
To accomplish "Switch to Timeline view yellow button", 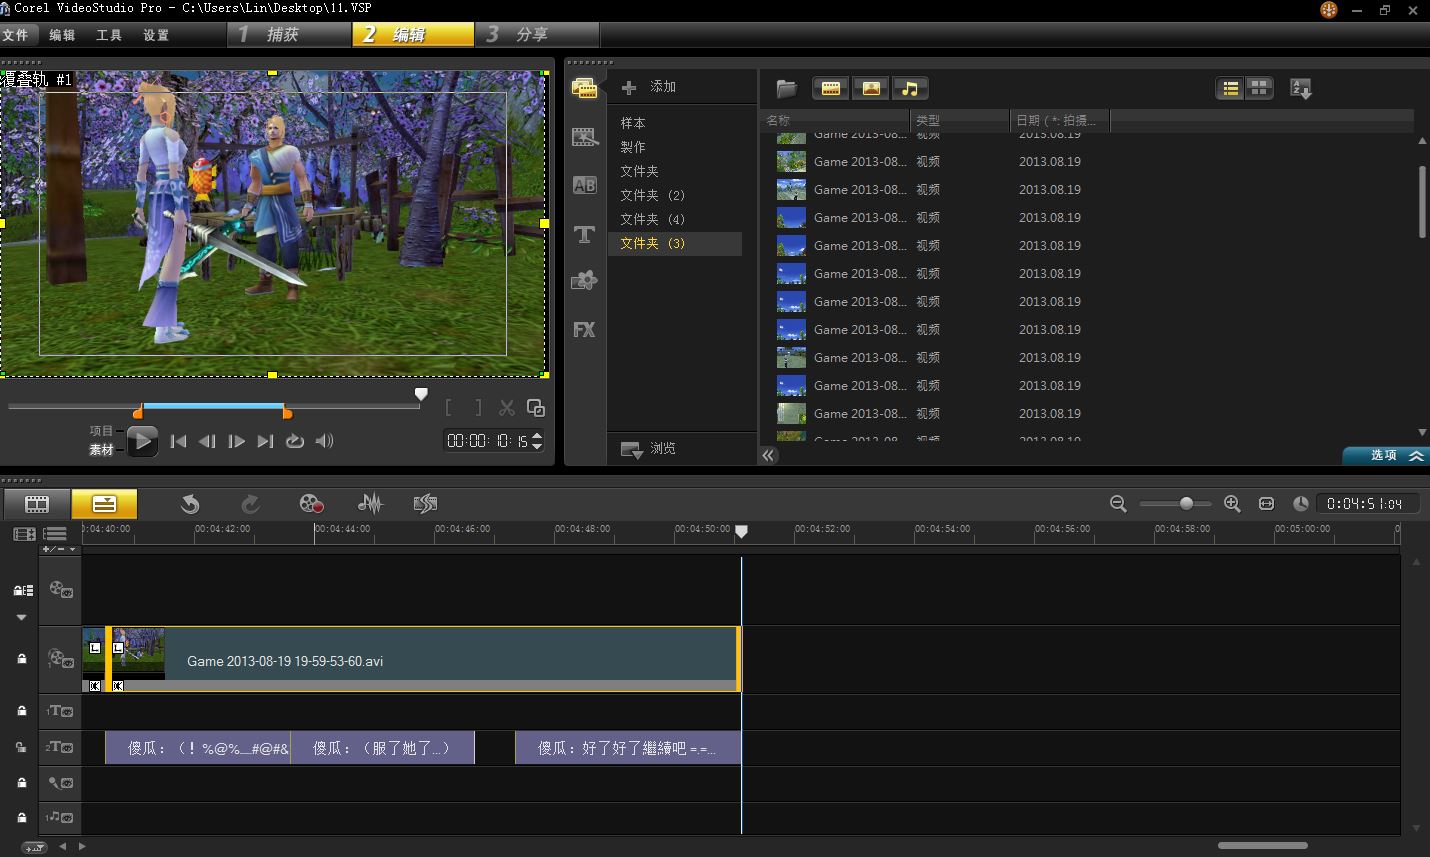I will click(104, 504).
